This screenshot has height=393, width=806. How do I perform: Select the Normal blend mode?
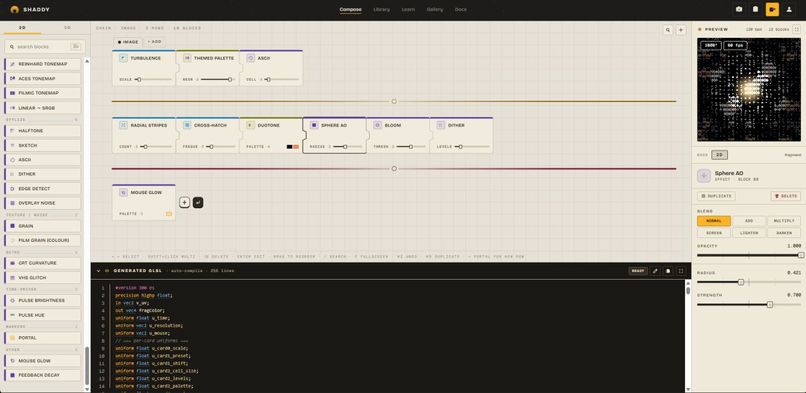pos(713,221)
